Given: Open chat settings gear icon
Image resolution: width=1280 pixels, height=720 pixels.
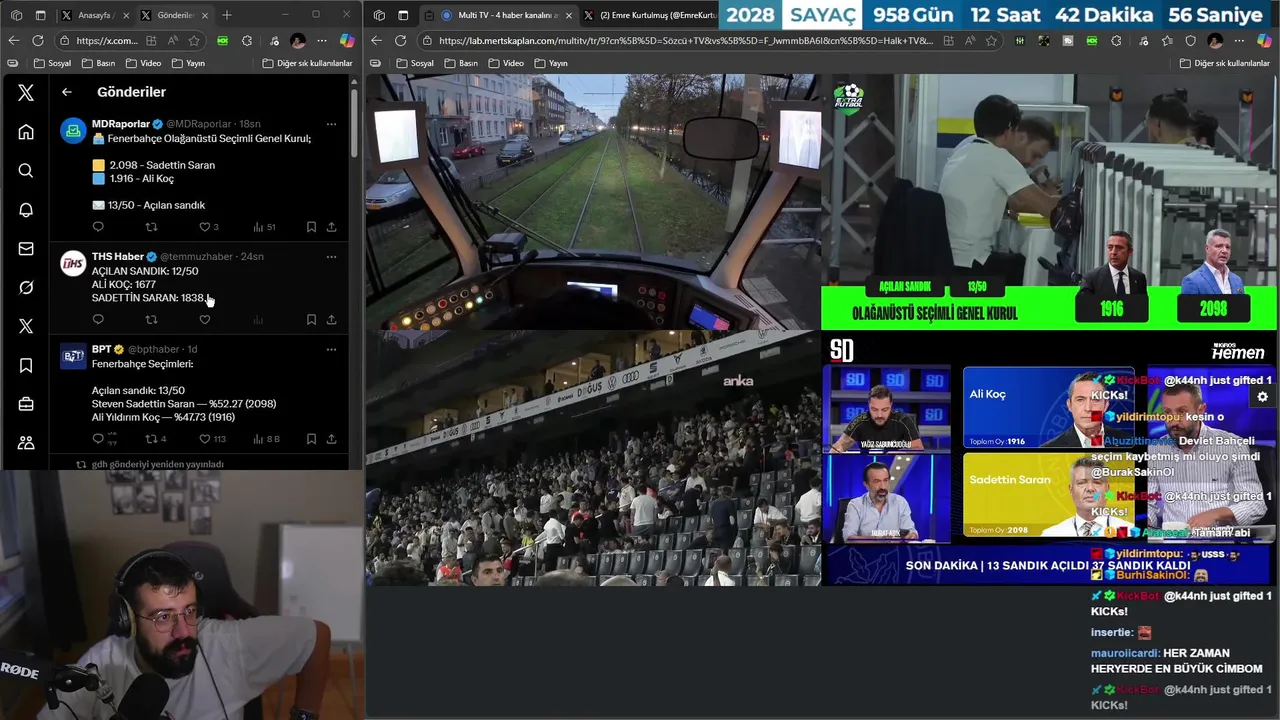Looking at the screenshot, I should tap(1262, 397).
